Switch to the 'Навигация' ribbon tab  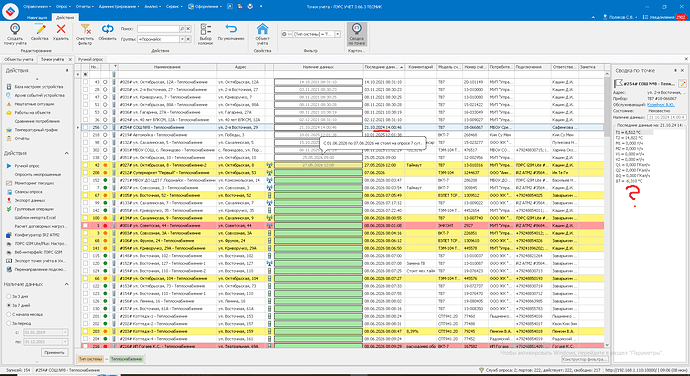point(37,17)
